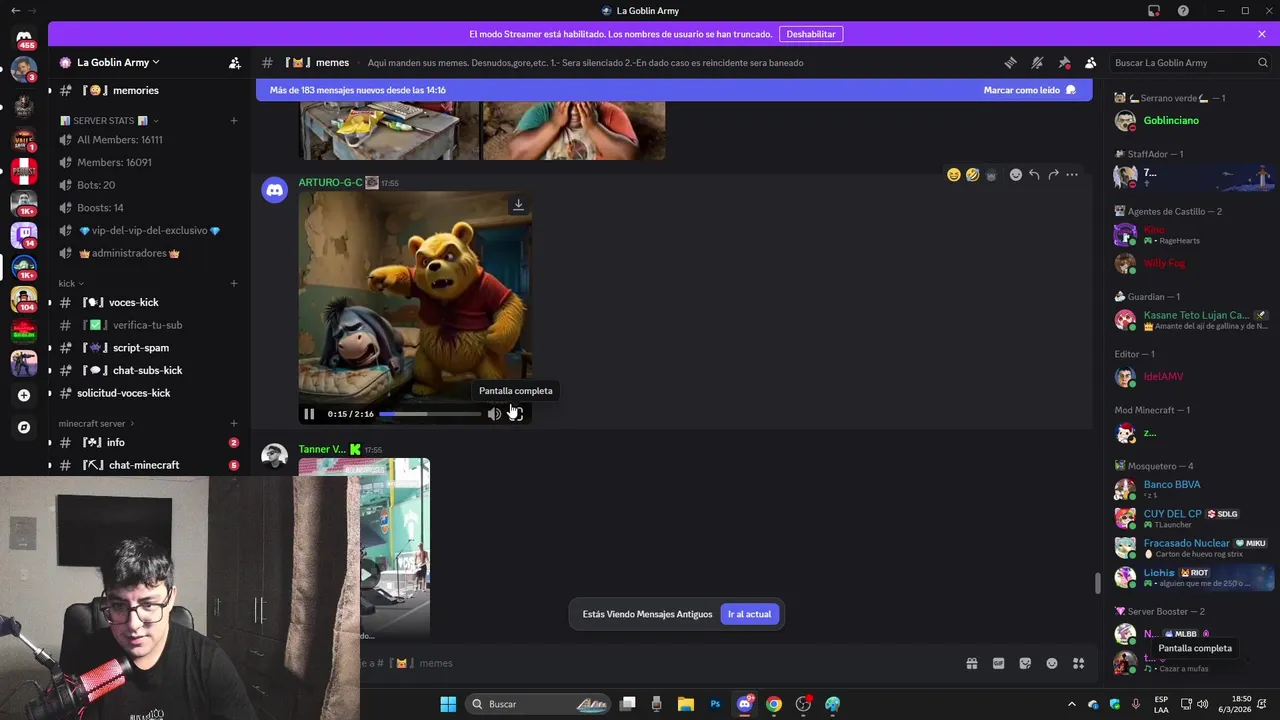
Task: React with rolling laughing emoji
Action: coord(972,175)
